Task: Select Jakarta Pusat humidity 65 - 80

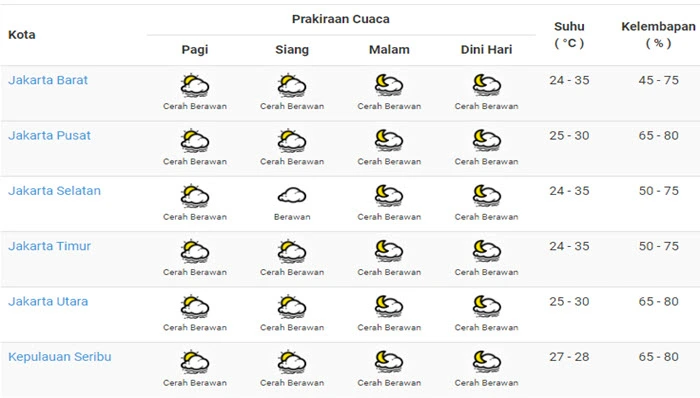Action: tap(658, 136)
